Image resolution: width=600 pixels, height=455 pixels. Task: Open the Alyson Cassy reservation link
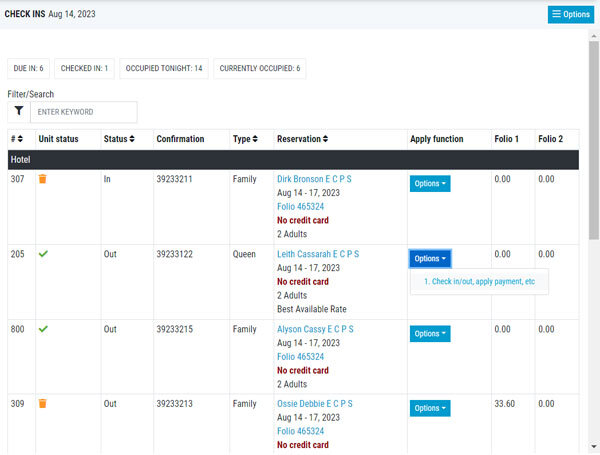315,329
